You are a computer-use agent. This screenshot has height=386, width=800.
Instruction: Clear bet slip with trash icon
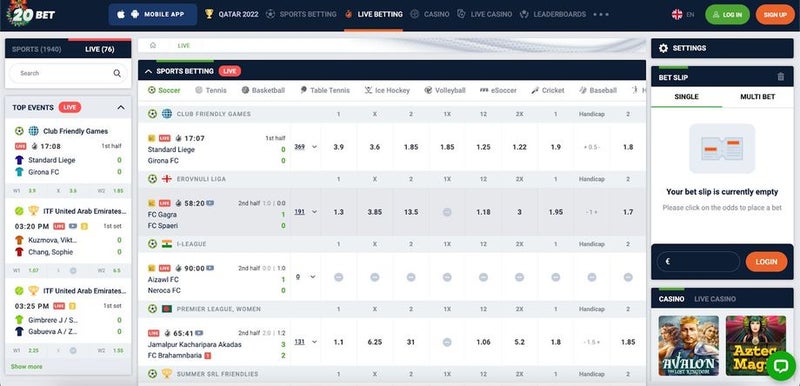[780, 77]
